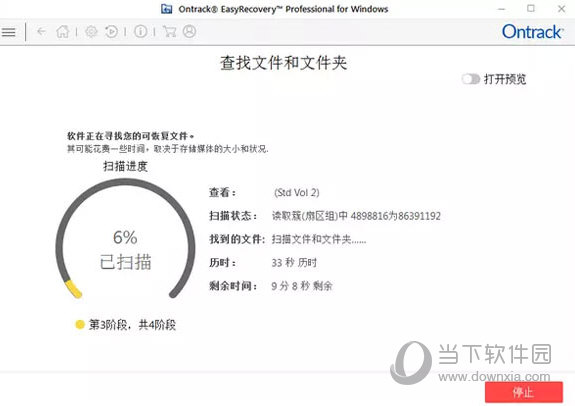Click the resume recovery icon

click(111, 32)
